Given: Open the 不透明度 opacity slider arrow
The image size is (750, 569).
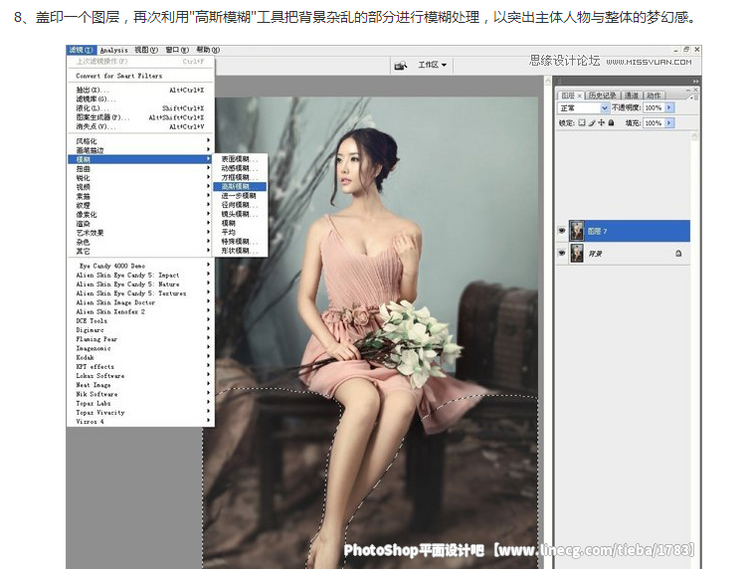Looking at the screenshot, I should click(x=669, y=108).
